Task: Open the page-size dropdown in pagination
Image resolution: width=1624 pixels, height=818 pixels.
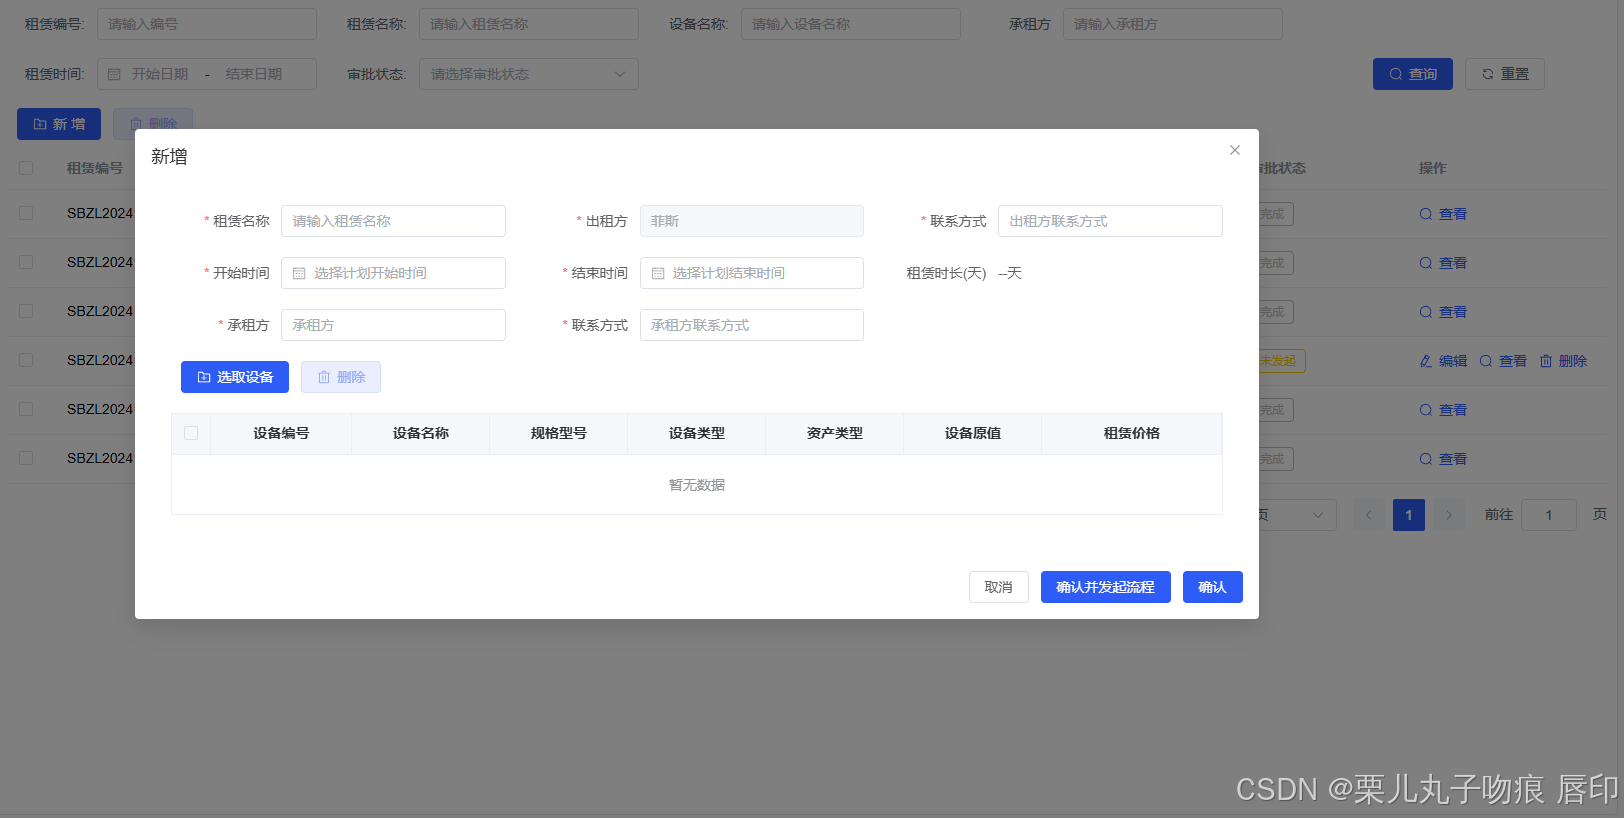Action: tap(1297, 515)
